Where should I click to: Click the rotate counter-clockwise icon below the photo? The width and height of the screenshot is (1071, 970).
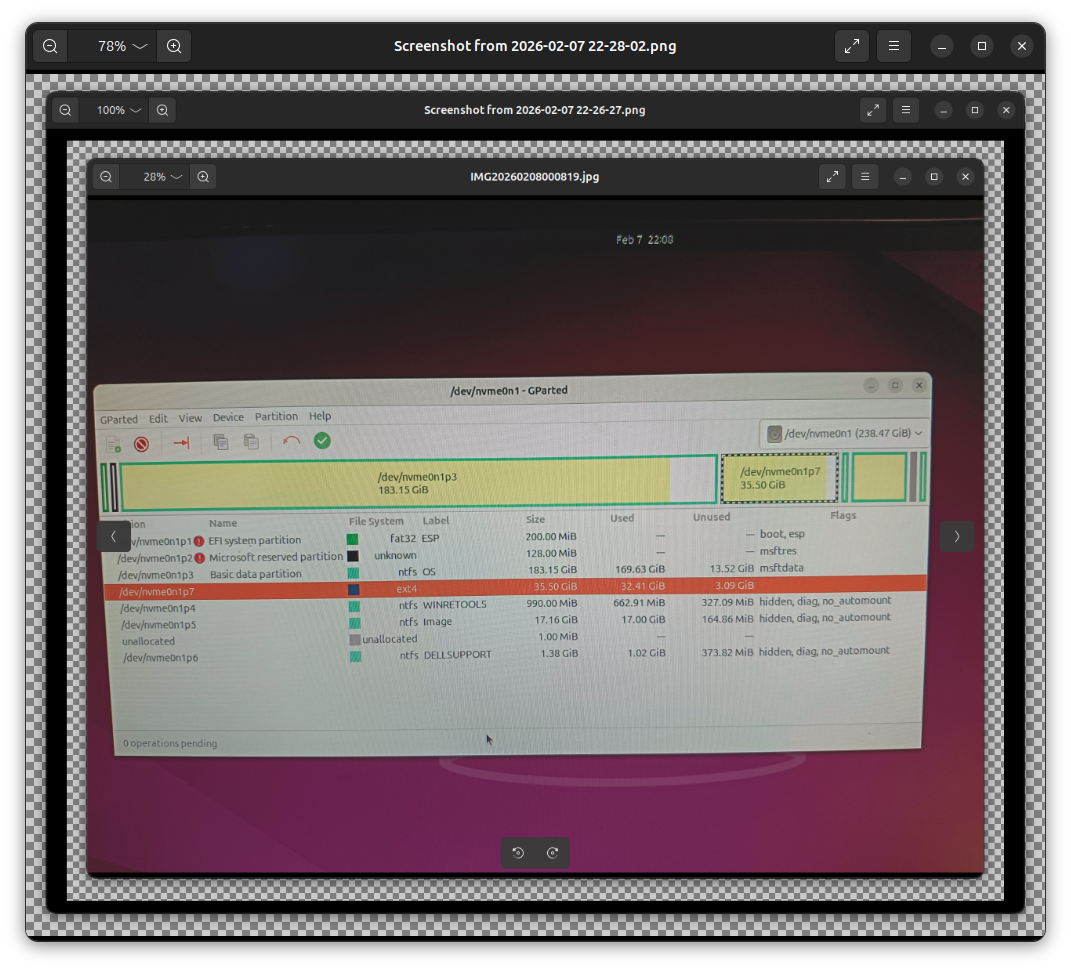click(518, 853)
